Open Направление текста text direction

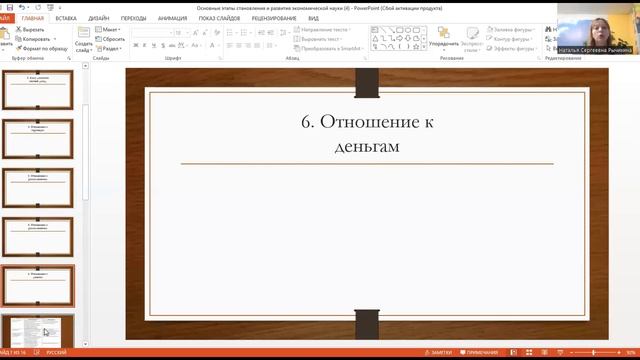point(322,29)
